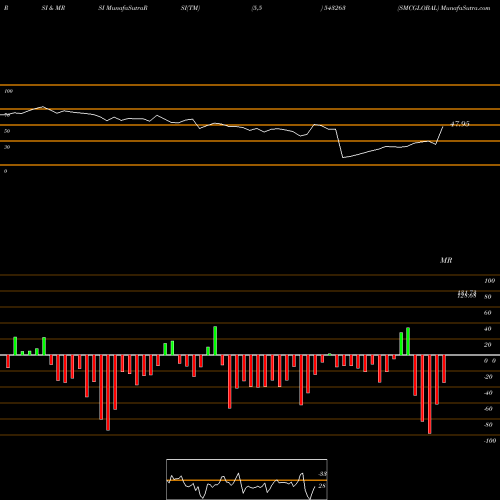Click the 50 label on RSI axis

[x=7, y=131]
